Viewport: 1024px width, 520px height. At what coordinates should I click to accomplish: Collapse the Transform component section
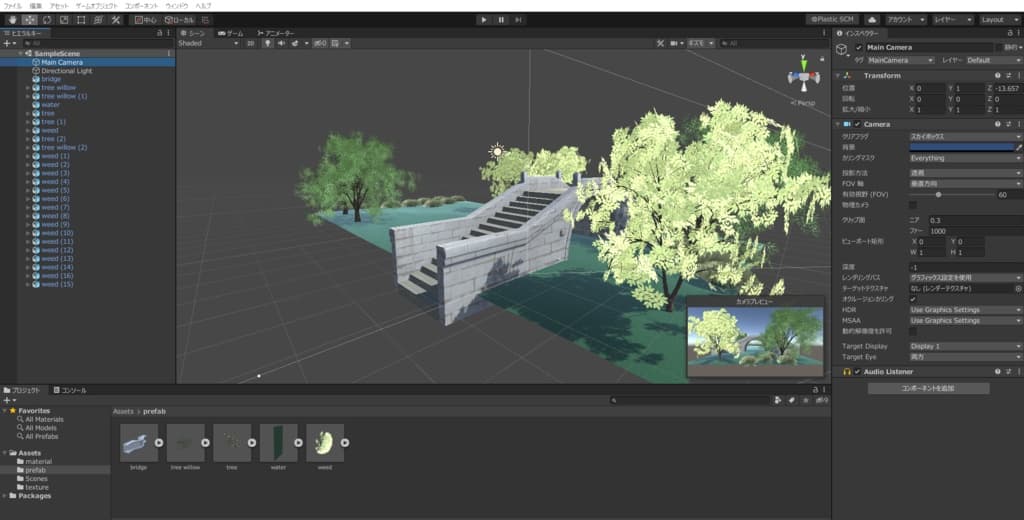(838, 75)
